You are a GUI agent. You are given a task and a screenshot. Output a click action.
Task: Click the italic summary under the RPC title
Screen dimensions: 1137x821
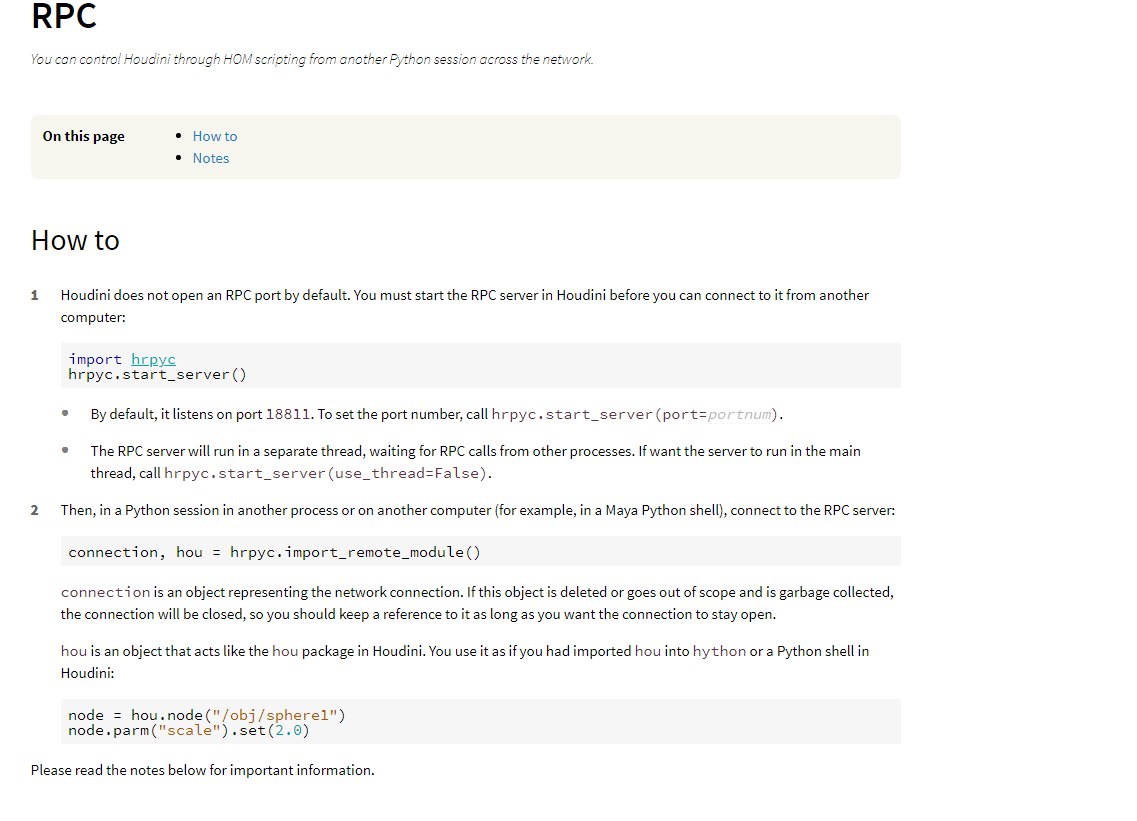(312, 59)
